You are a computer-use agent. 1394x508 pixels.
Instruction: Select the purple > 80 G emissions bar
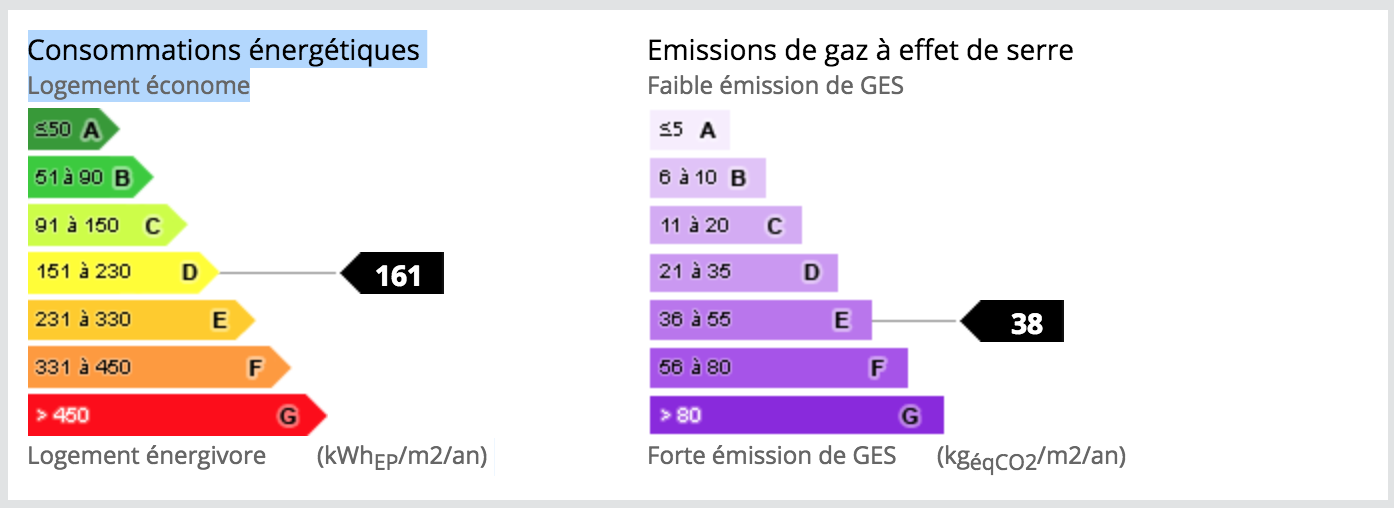[796, 415]
